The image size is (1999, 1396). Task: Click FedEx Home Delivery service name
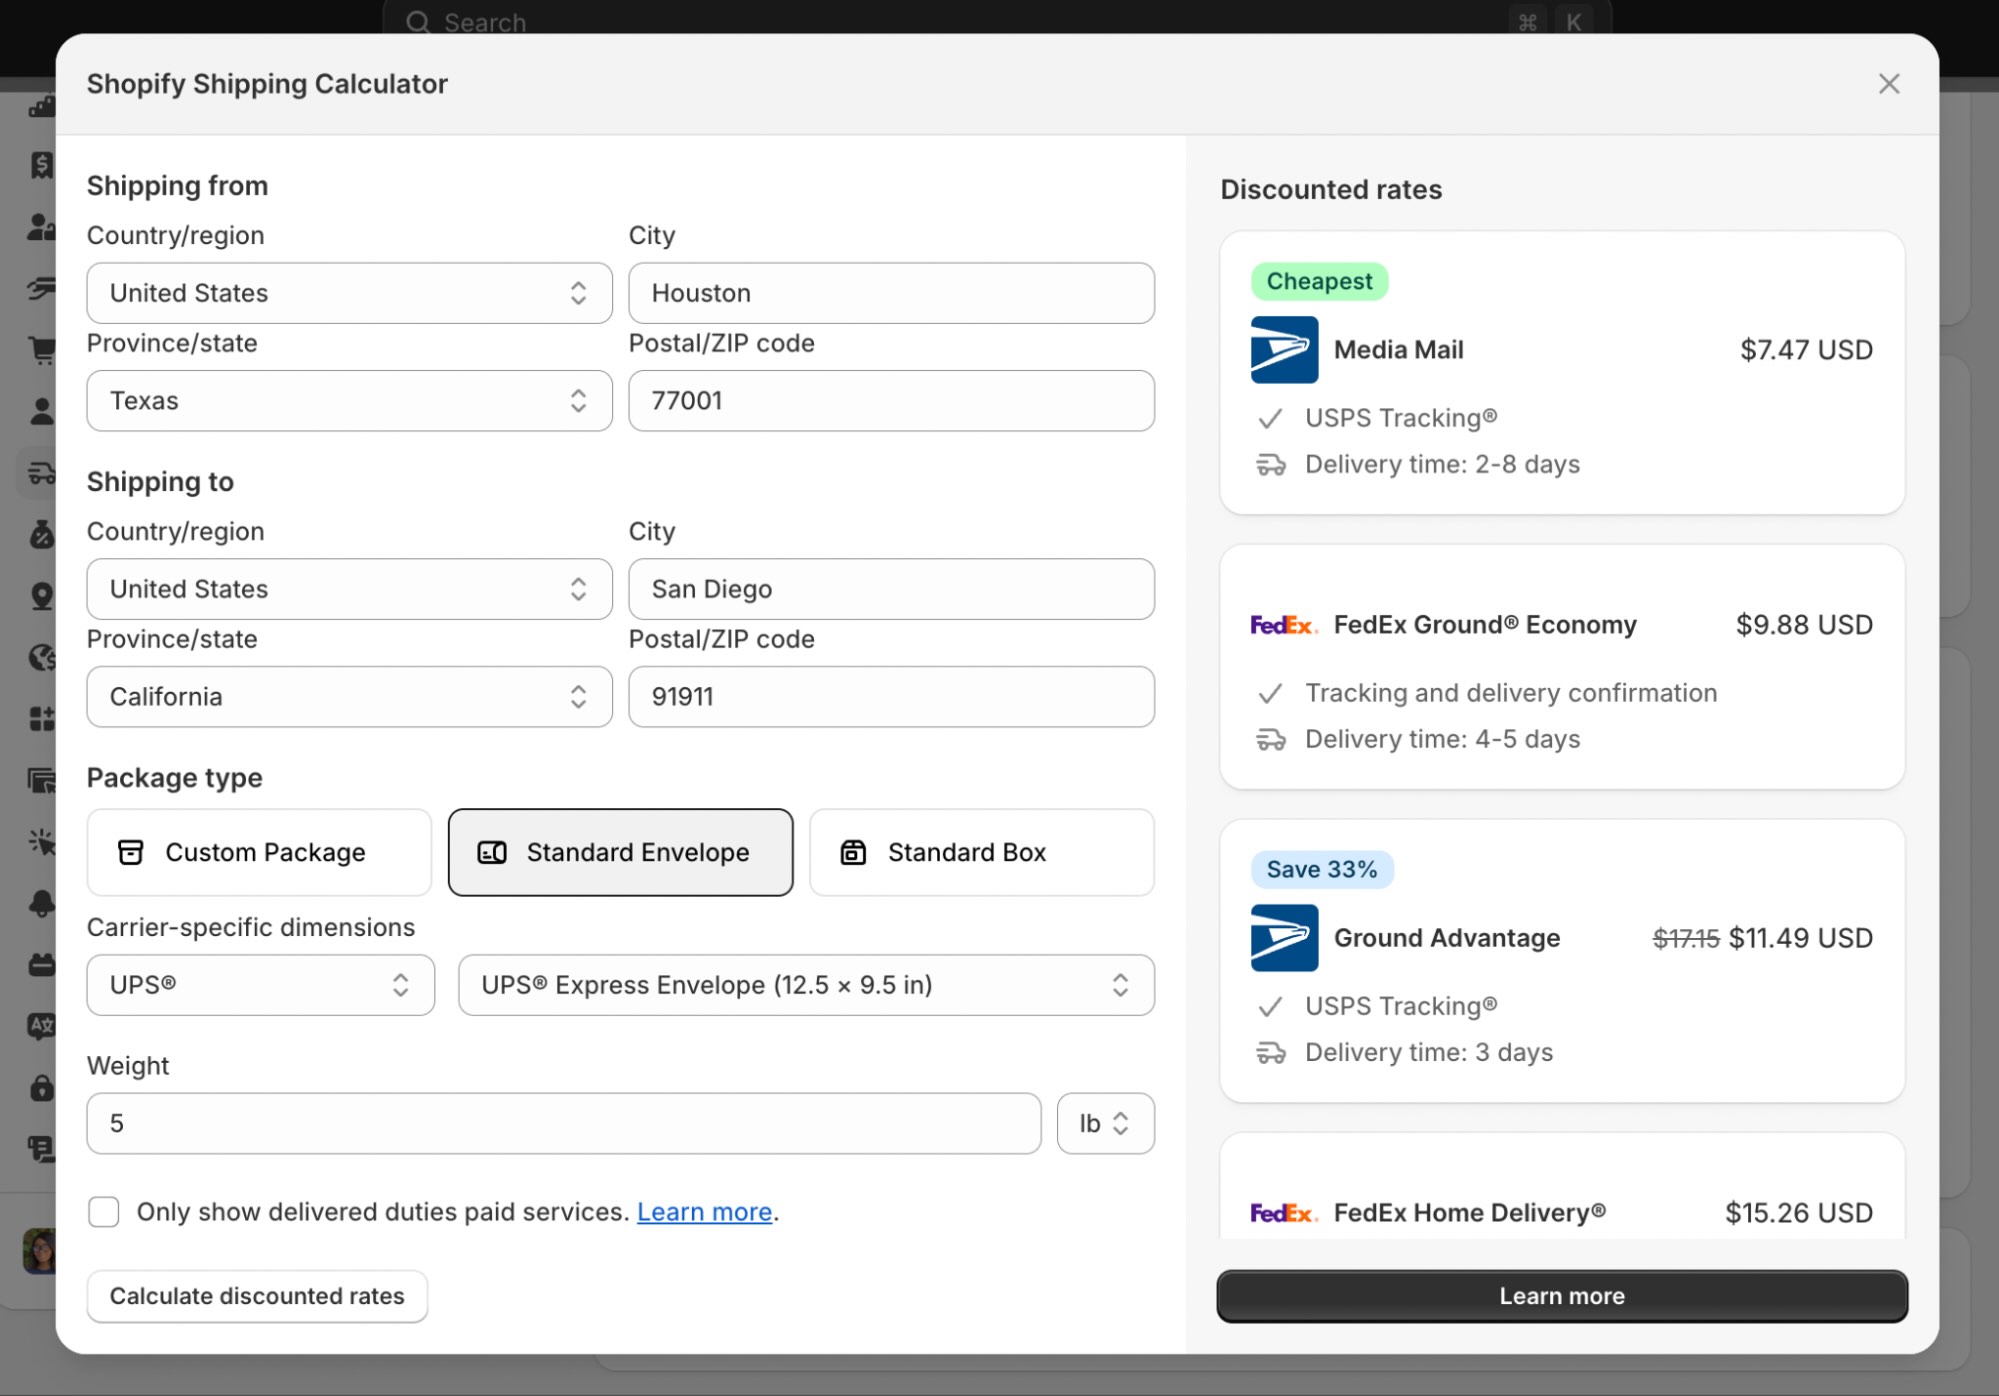[1469, 1213]
